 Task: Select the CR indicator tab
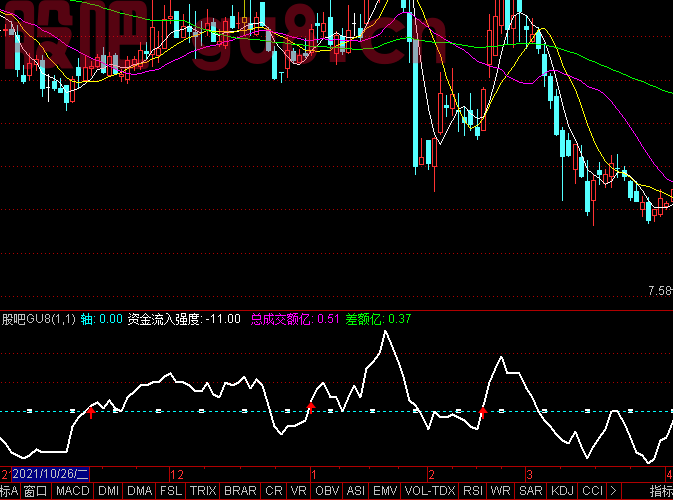(x=273, y=491)
